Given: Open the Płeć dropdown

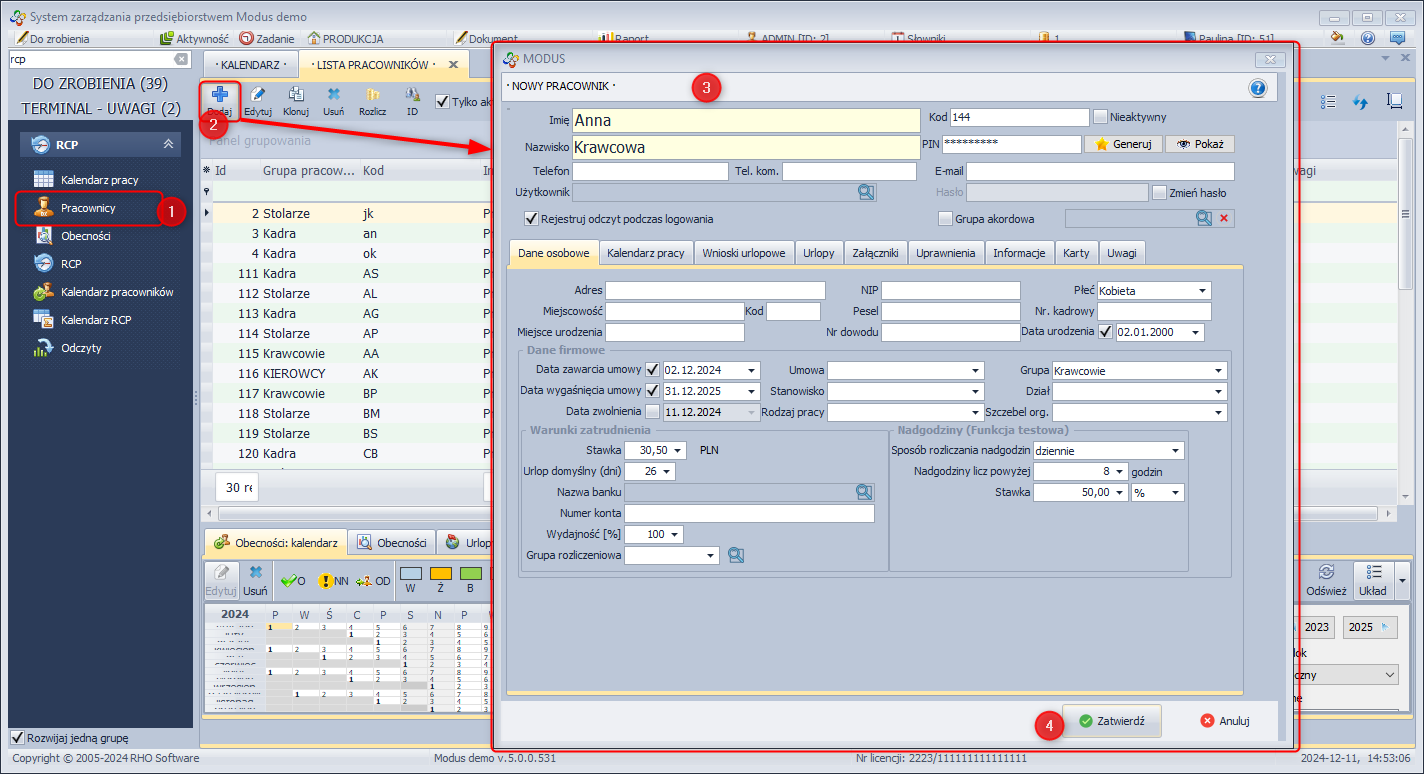Looking at the screenshot, I should [1201, 291].
